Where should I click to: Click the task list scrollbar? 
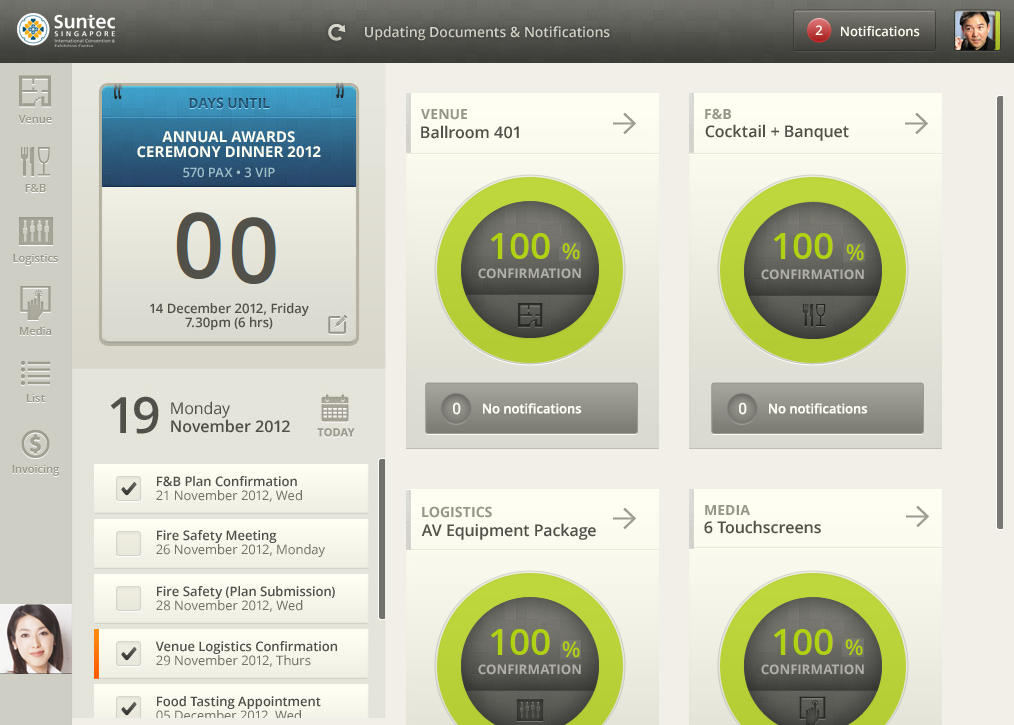[382, 539]
